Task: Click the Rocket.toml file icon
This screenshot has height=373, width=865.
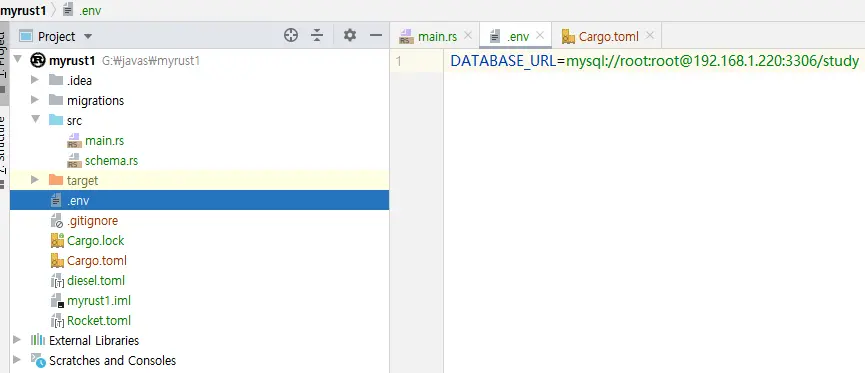Action: point(57,321)
